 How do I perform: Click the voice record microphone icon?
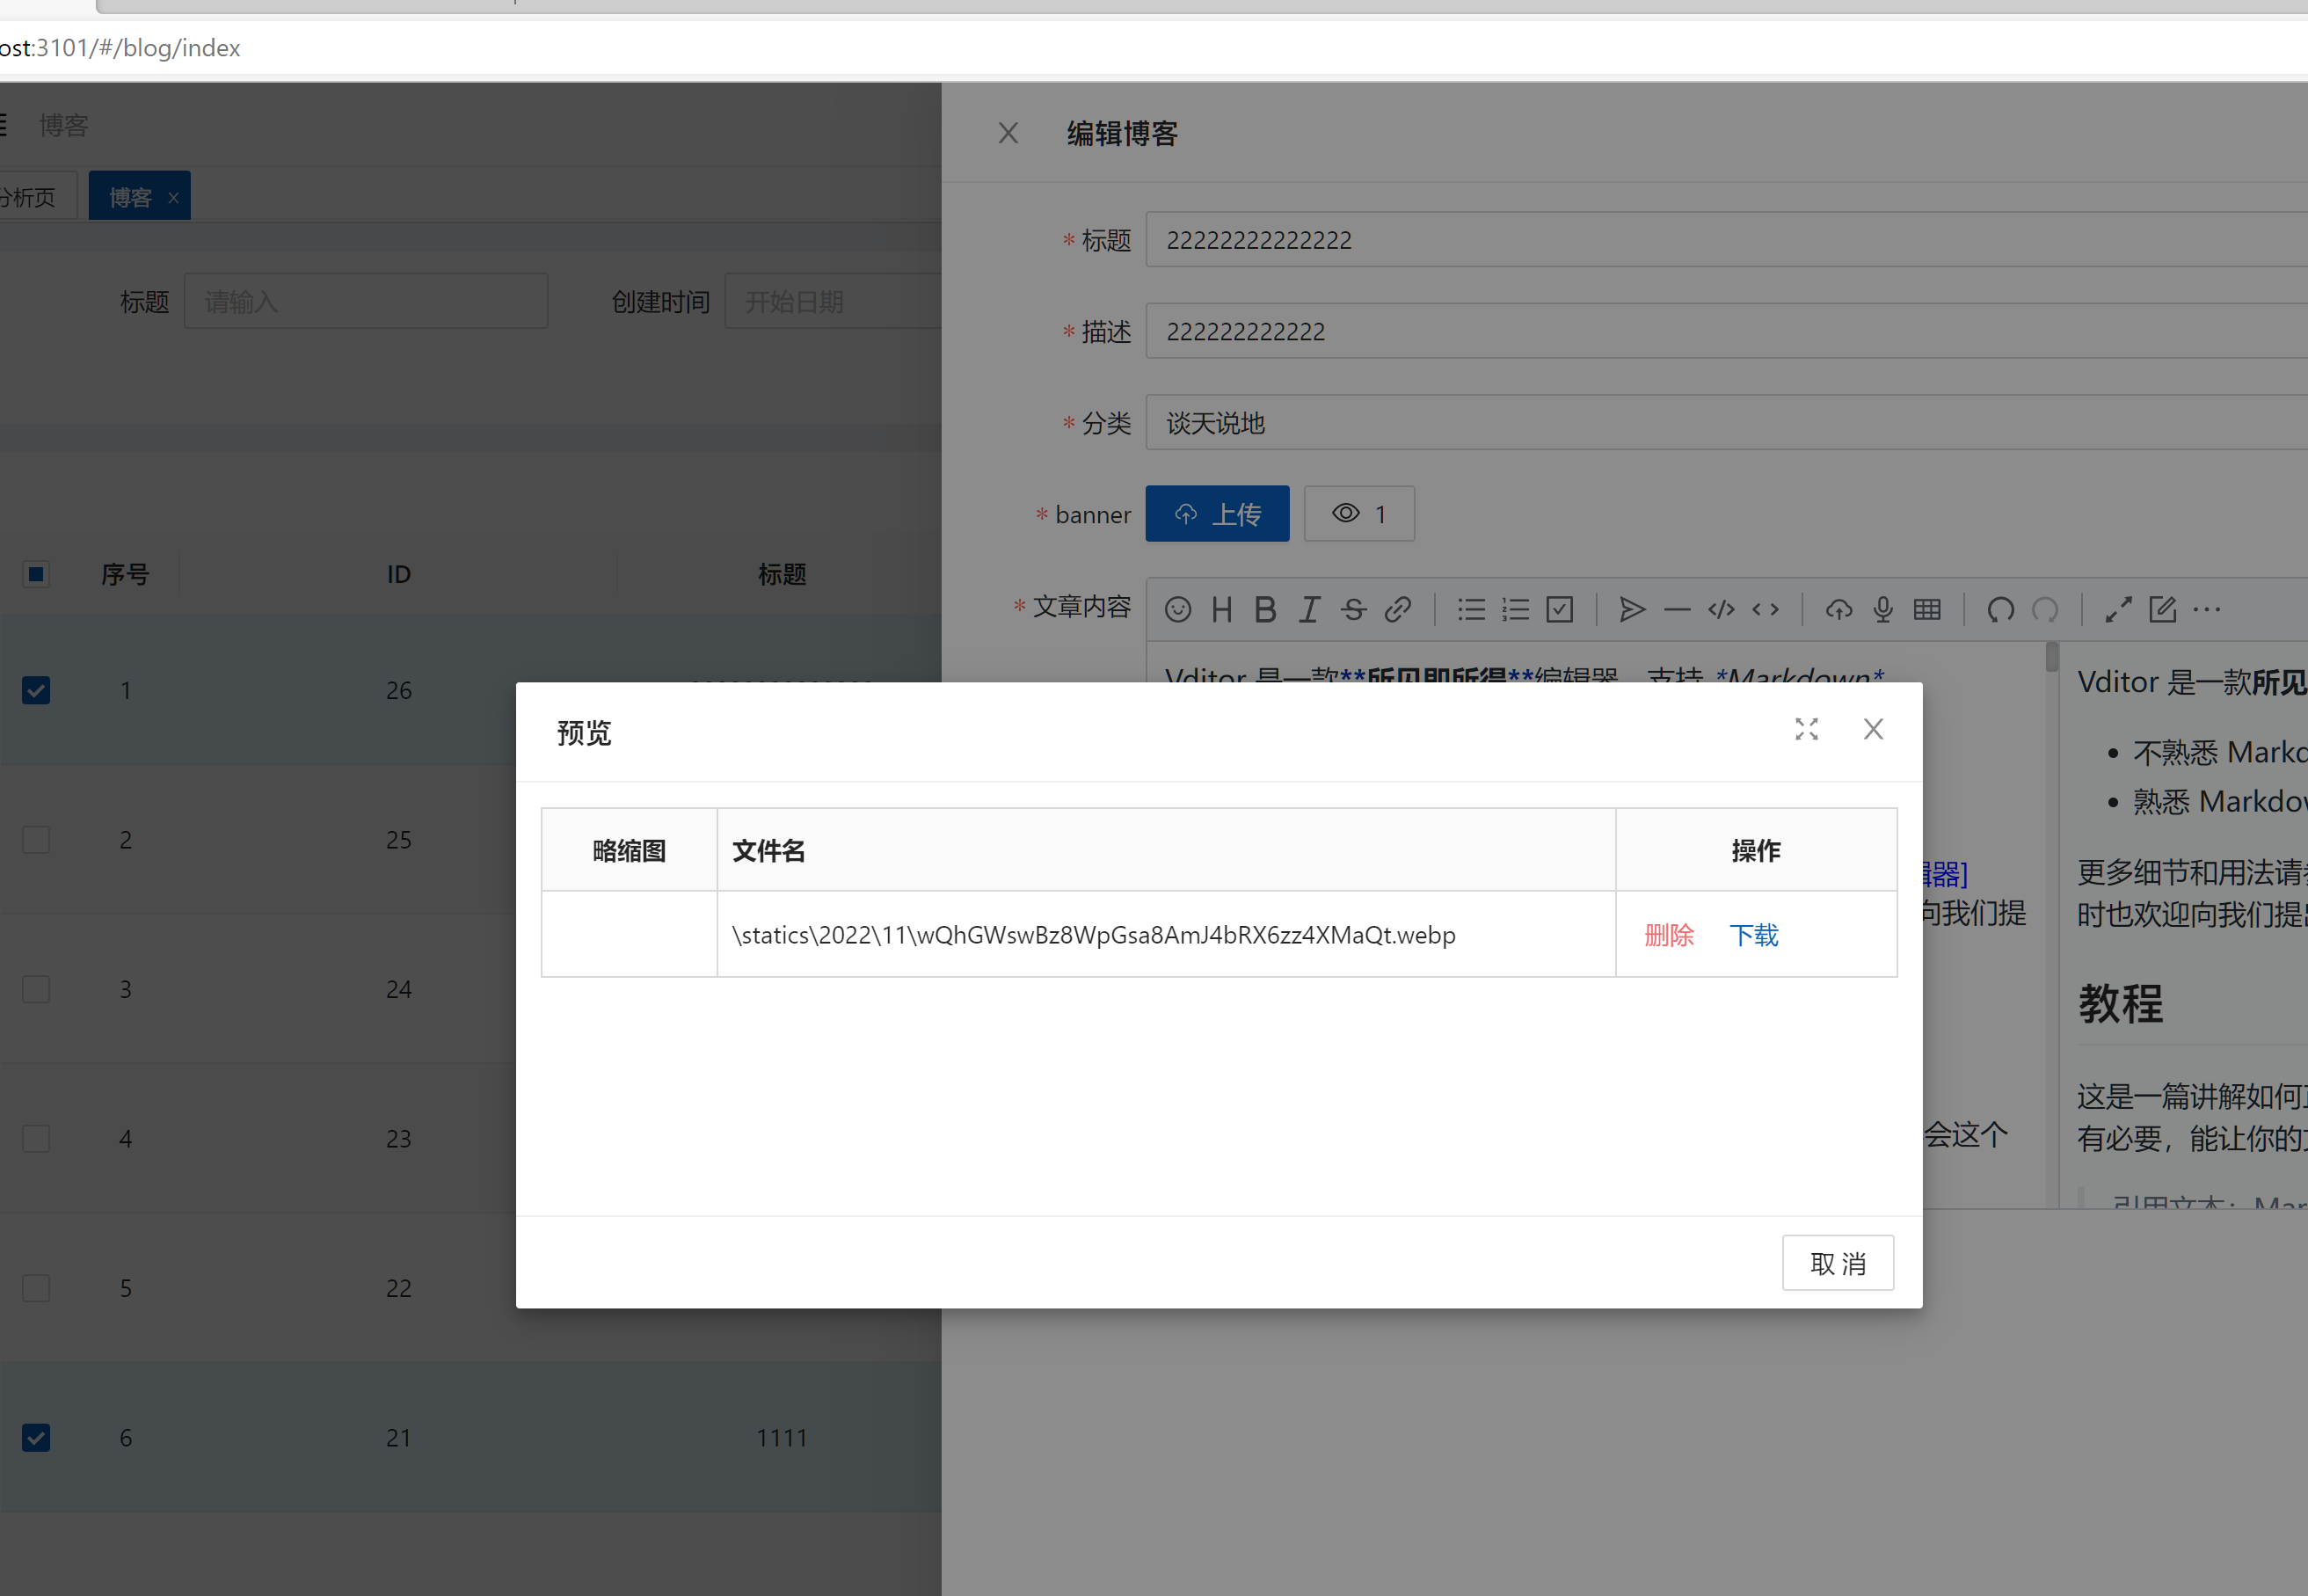[1883, 609]
